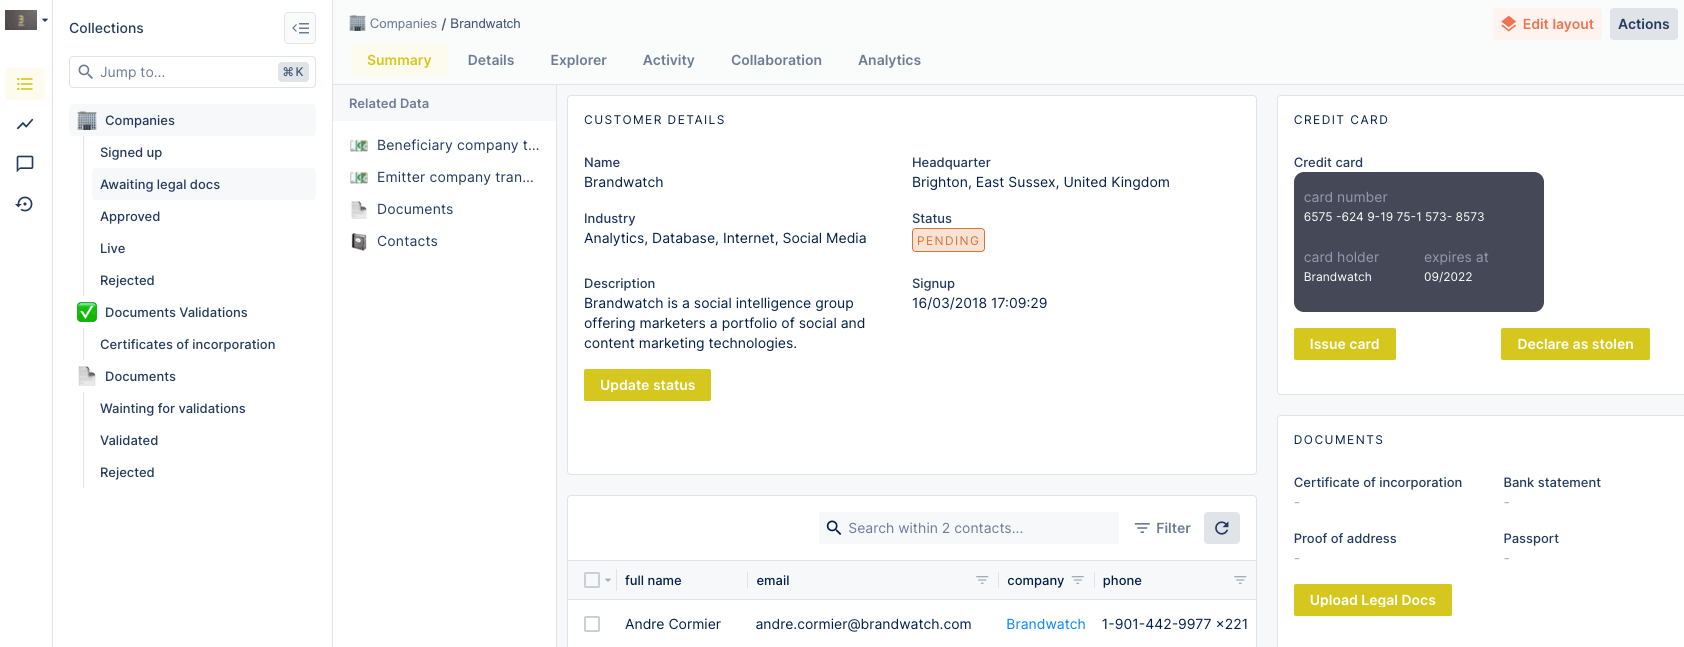Viewport: 1684px width, 647px height.
Task: Focus the Jump to search field
Action: pos(192,72)
